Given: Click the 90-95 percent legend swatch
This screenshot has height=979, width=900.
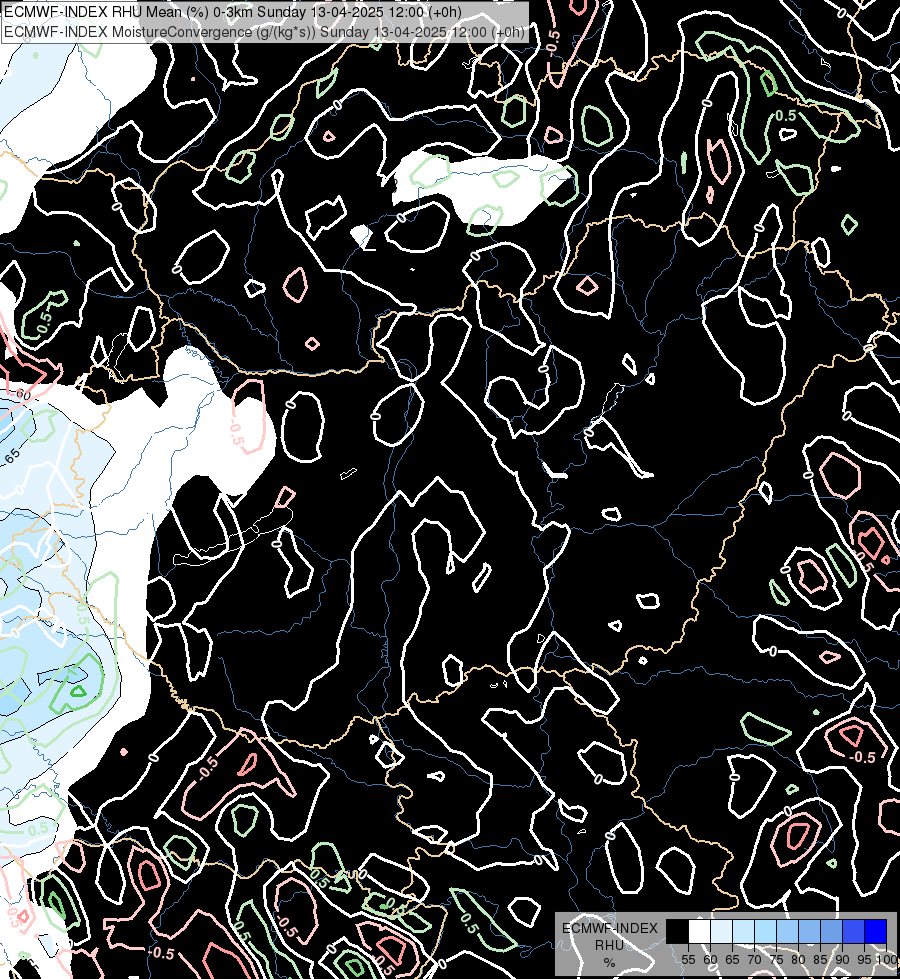Looking at the screenshot, I should [853, 931].
